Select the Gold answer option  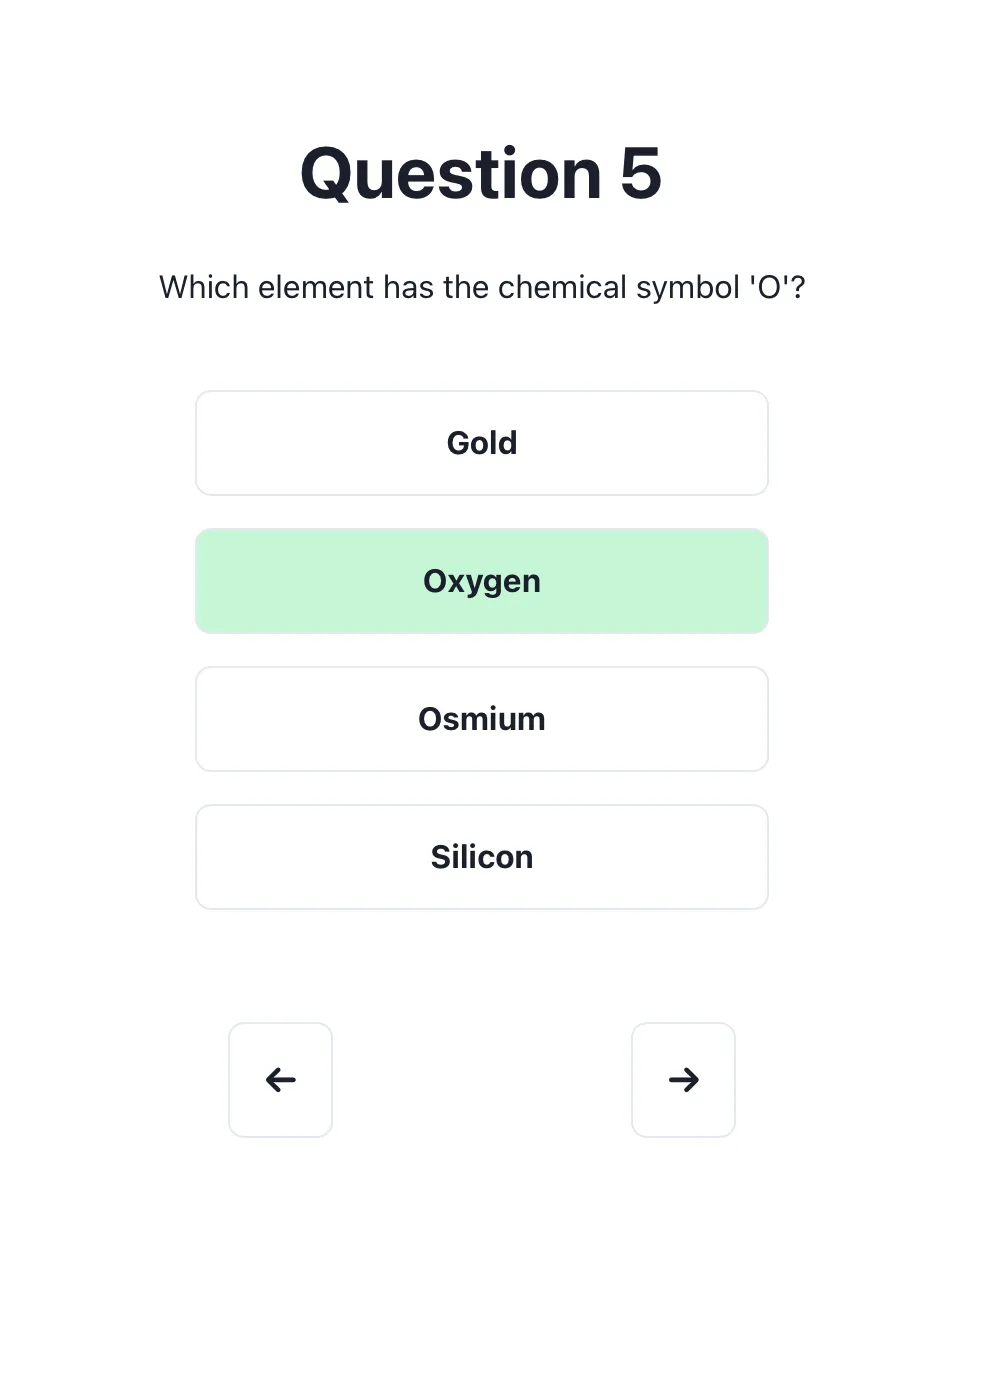(x=481, y=443)
